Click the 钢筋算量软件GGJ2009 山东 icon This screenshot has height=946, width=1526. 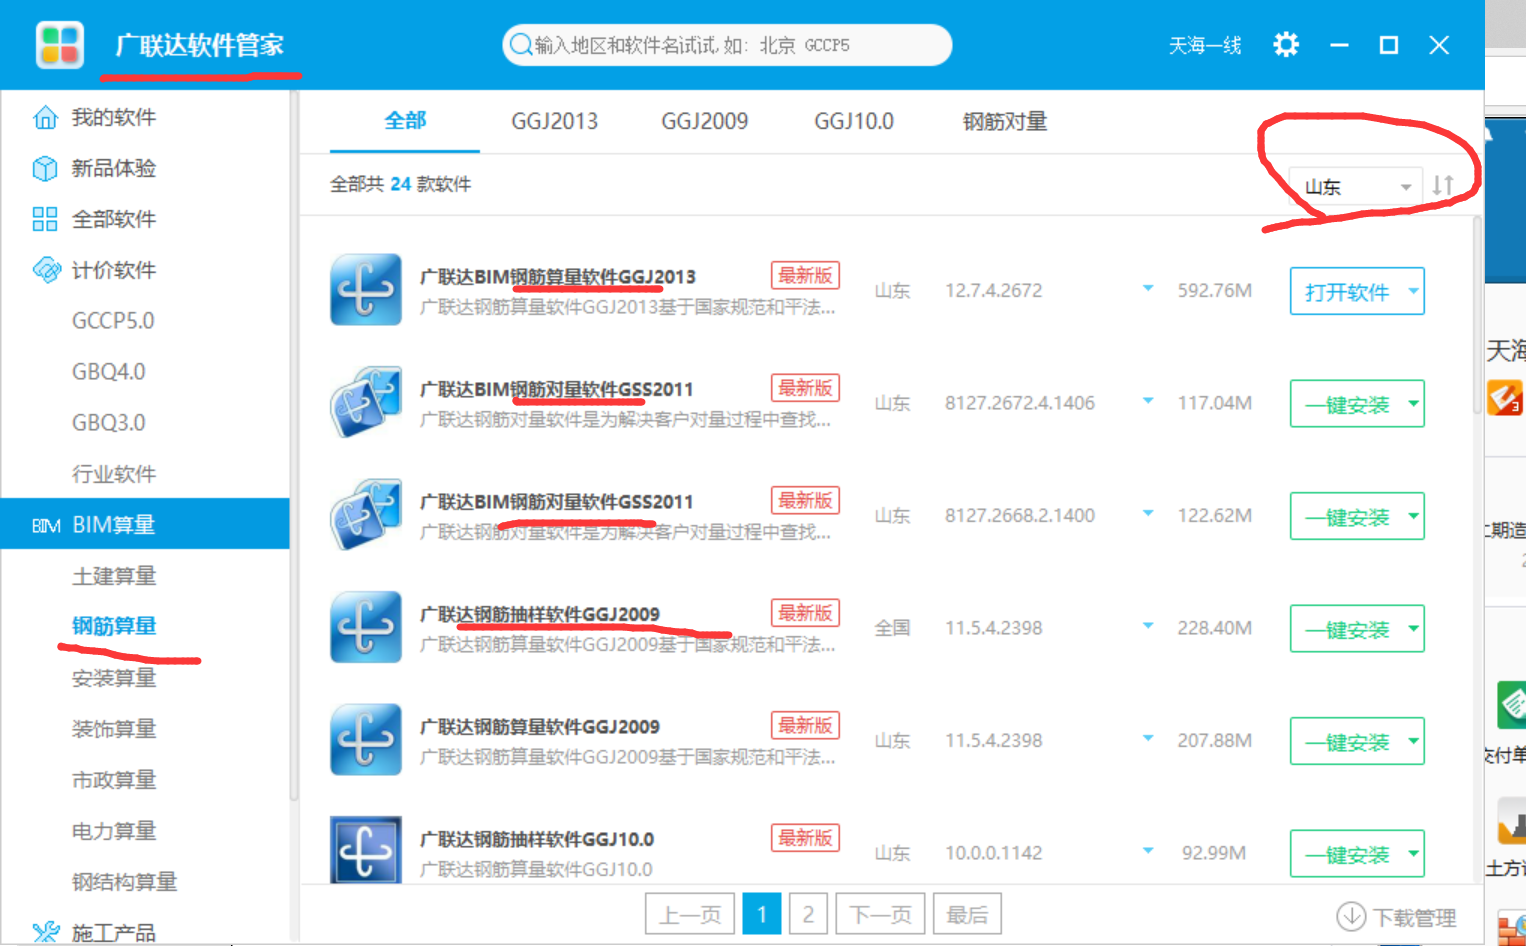[366, 740]
